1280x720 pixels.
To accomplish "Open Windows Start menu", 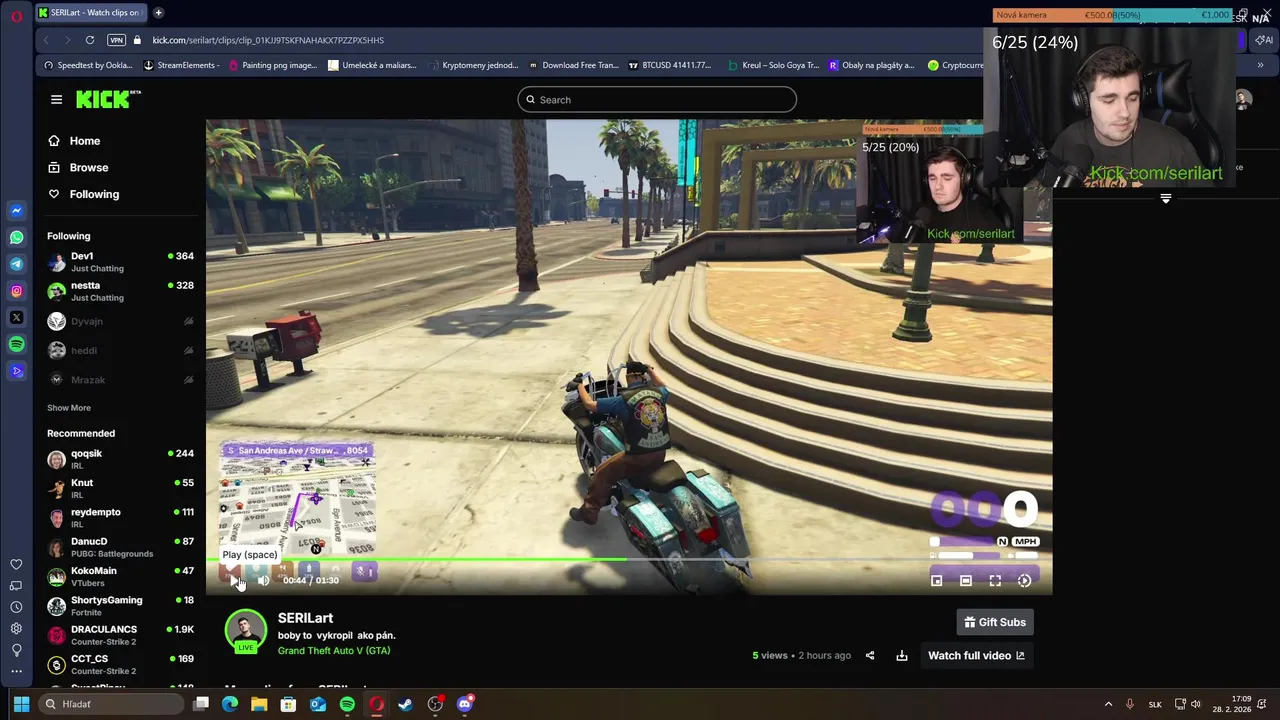I will click(21, 704).
